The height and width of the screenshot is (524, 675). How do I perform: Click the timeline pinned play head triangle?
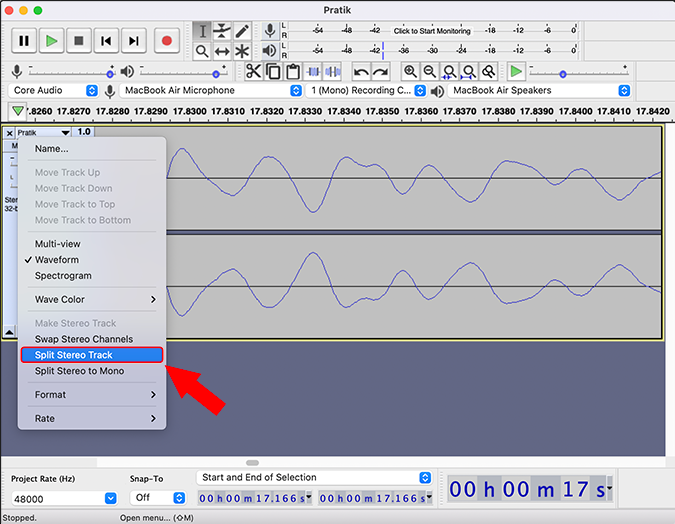[x=18, y=111]
